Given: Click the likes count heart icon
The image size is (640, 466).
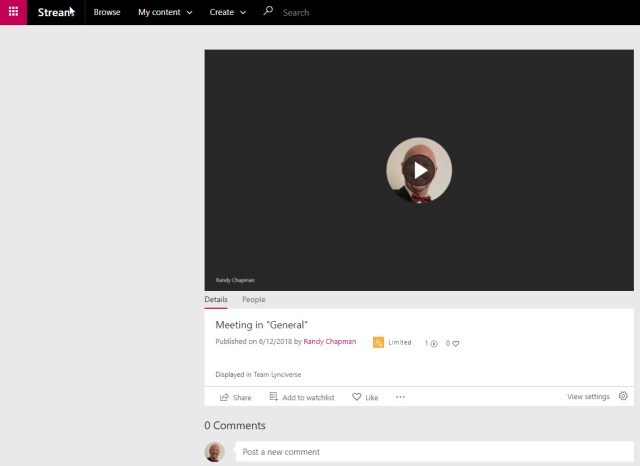Looking at the screenshot, I should pos(455,343).
